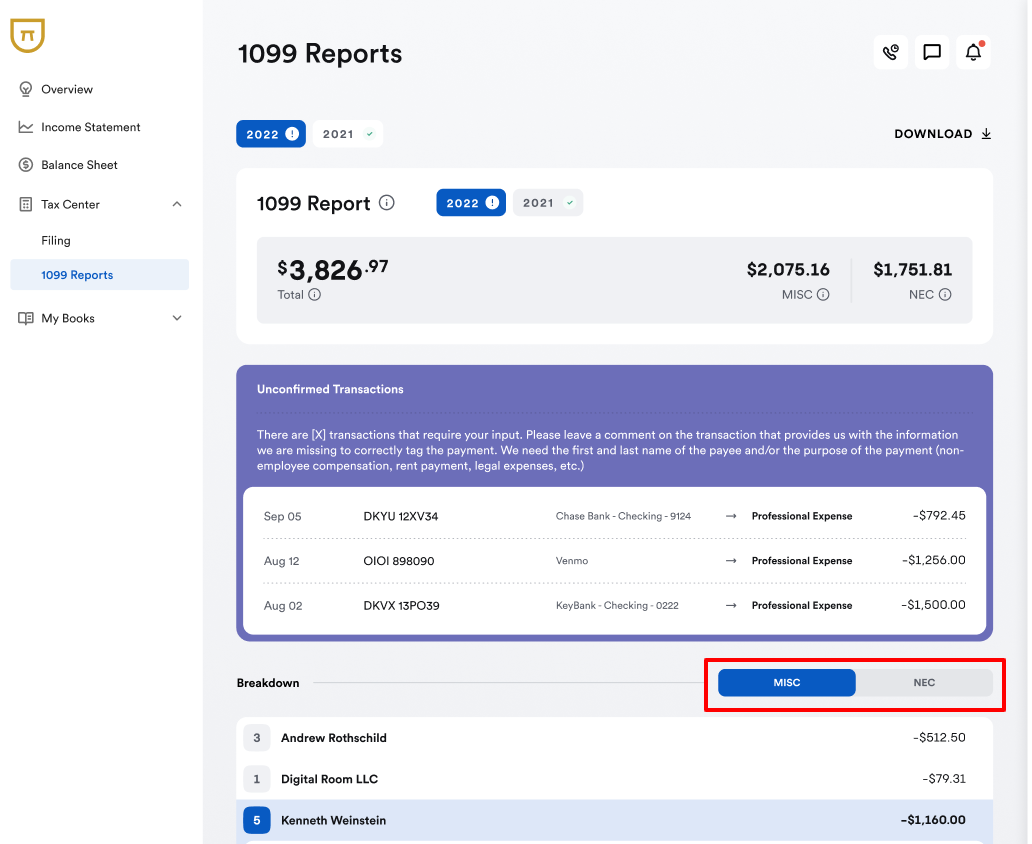View notifications via the bell icon
The image size is (1032, 844).
pyautogui.click(x=973, y=52)
